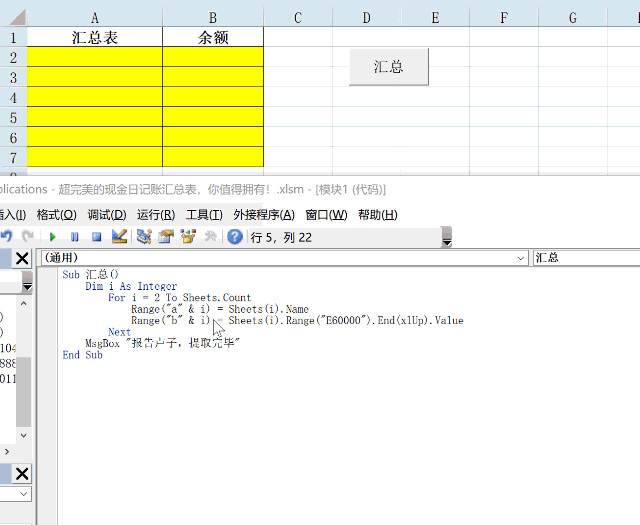Select yellow cell A2 under 汇总表
Image resolution: width=640 pixels, height=525 pixels.
(95, 57)
